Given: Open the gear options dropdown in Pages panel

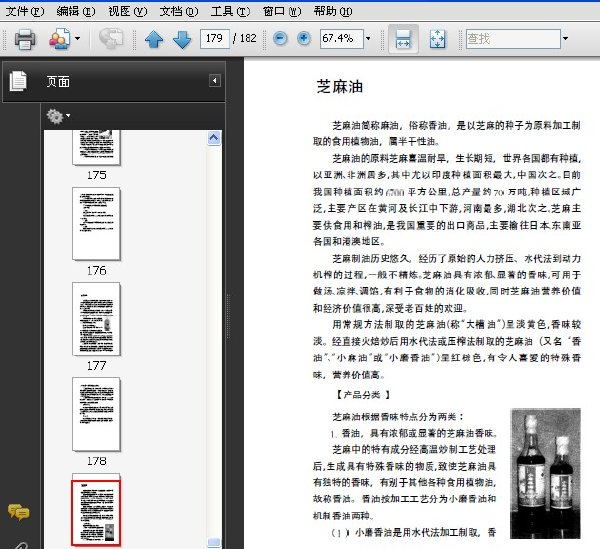Looking at the screenshot, I should (58, 116).
